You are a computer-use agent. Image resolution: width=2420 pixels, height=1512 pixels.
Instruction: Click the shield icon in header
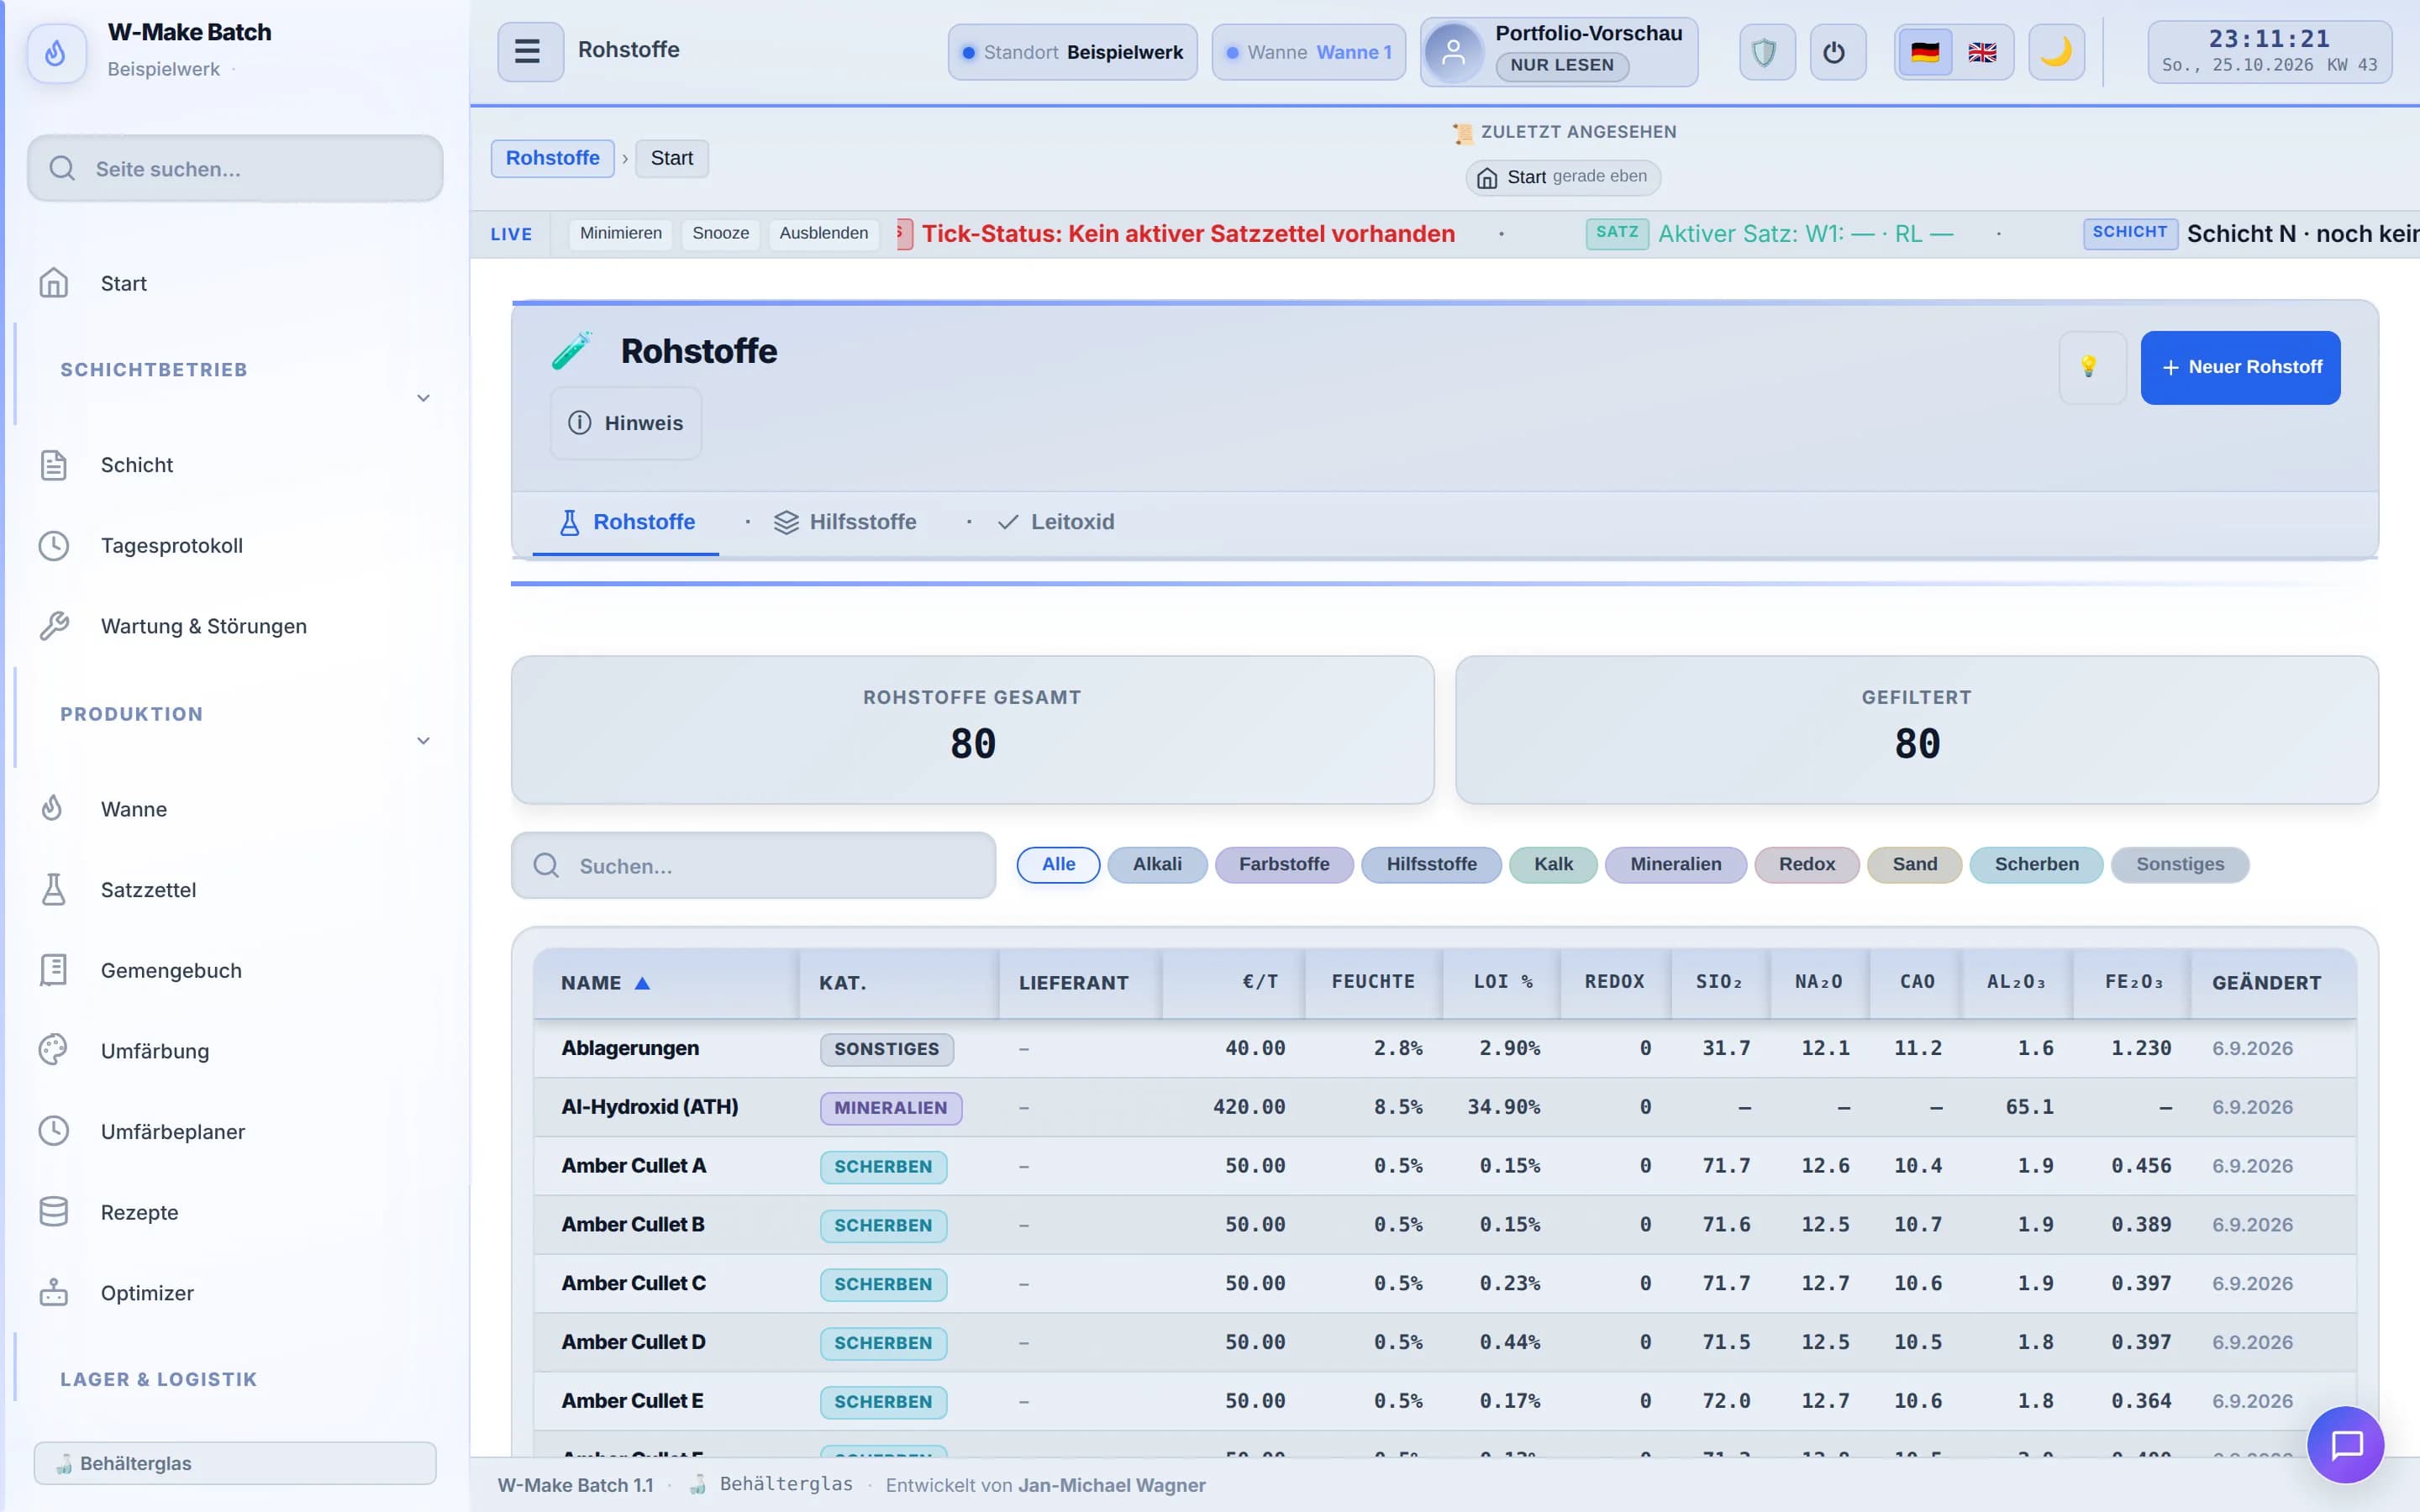[x=1766, y=52]
